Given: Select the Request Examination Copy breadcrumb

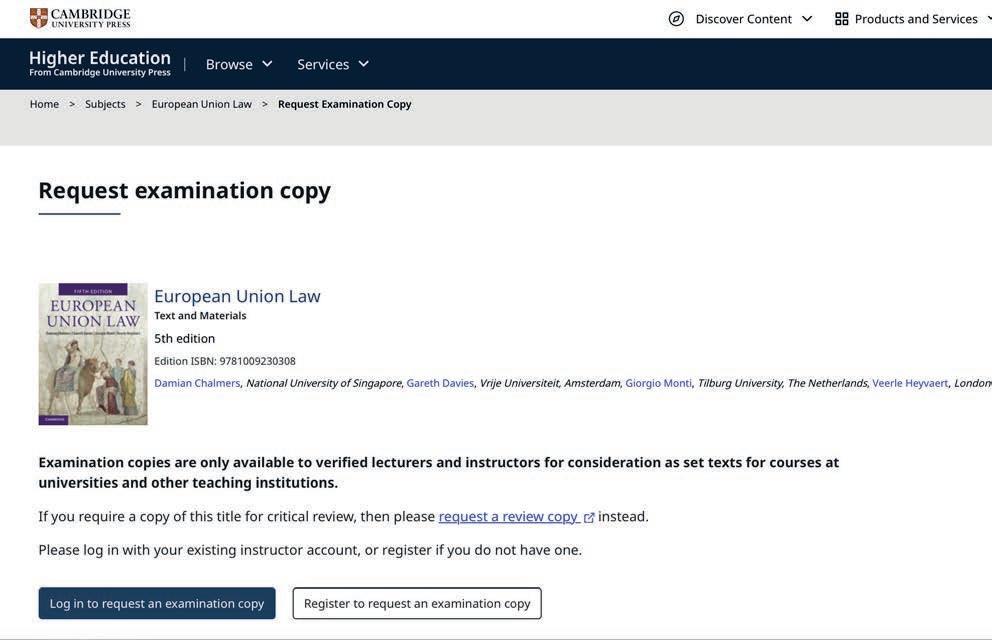Looking at the screenshot, I should (344, 104).
